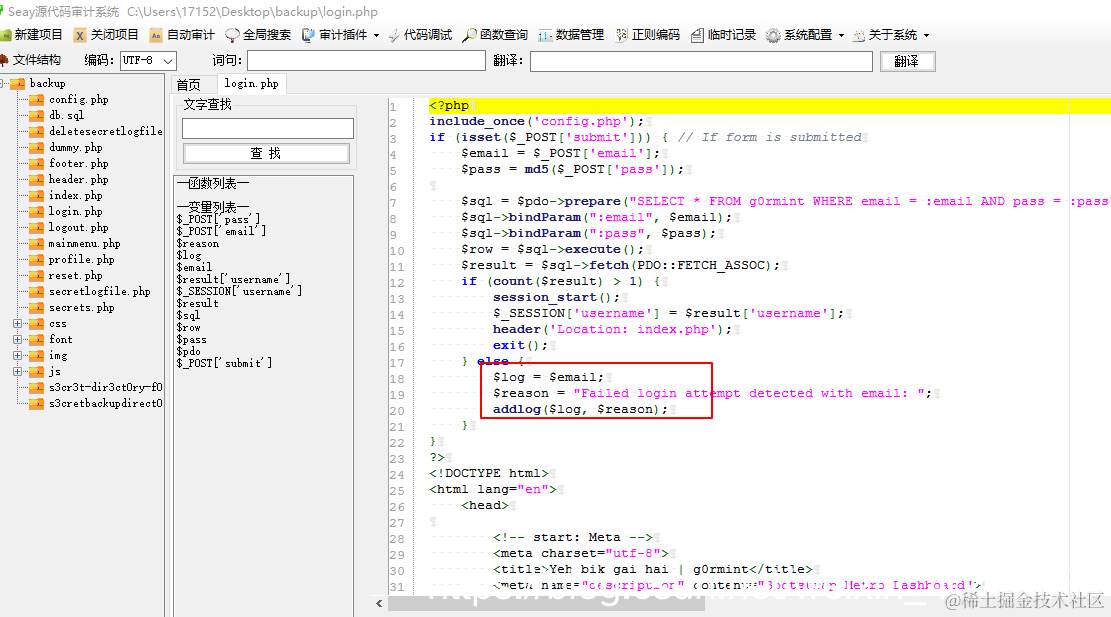Open the 系统配置 dropdown
This screenshot has height=617, width=1111.
click(806, 35)
